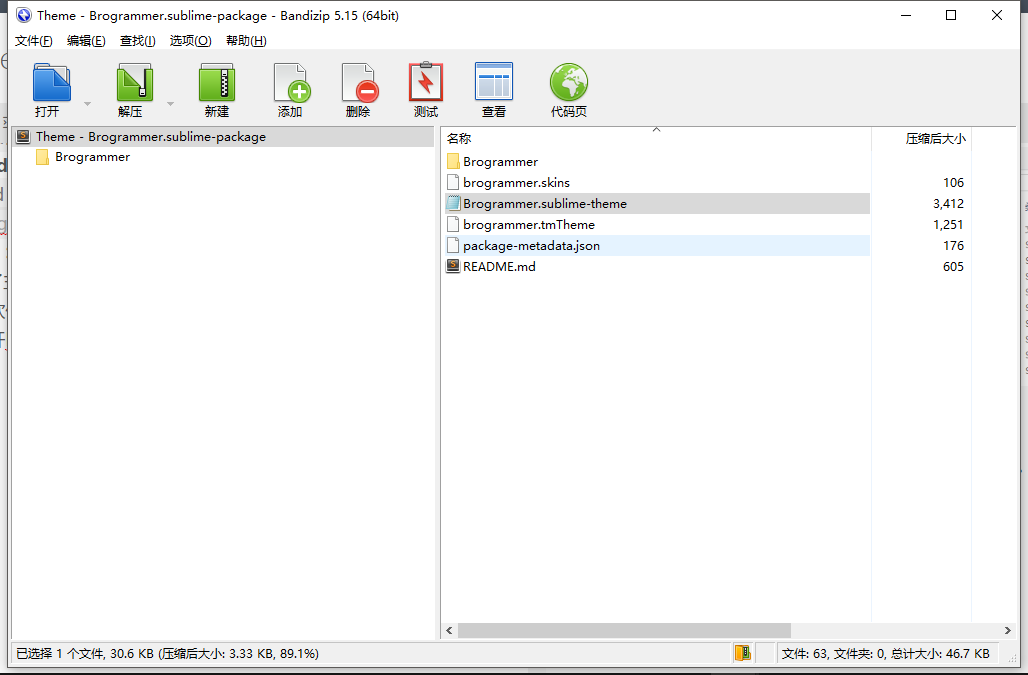Click the New archive (新建) icon
Image resolution: width=1028 pixels, height=675 pixels.
point(216,83)
